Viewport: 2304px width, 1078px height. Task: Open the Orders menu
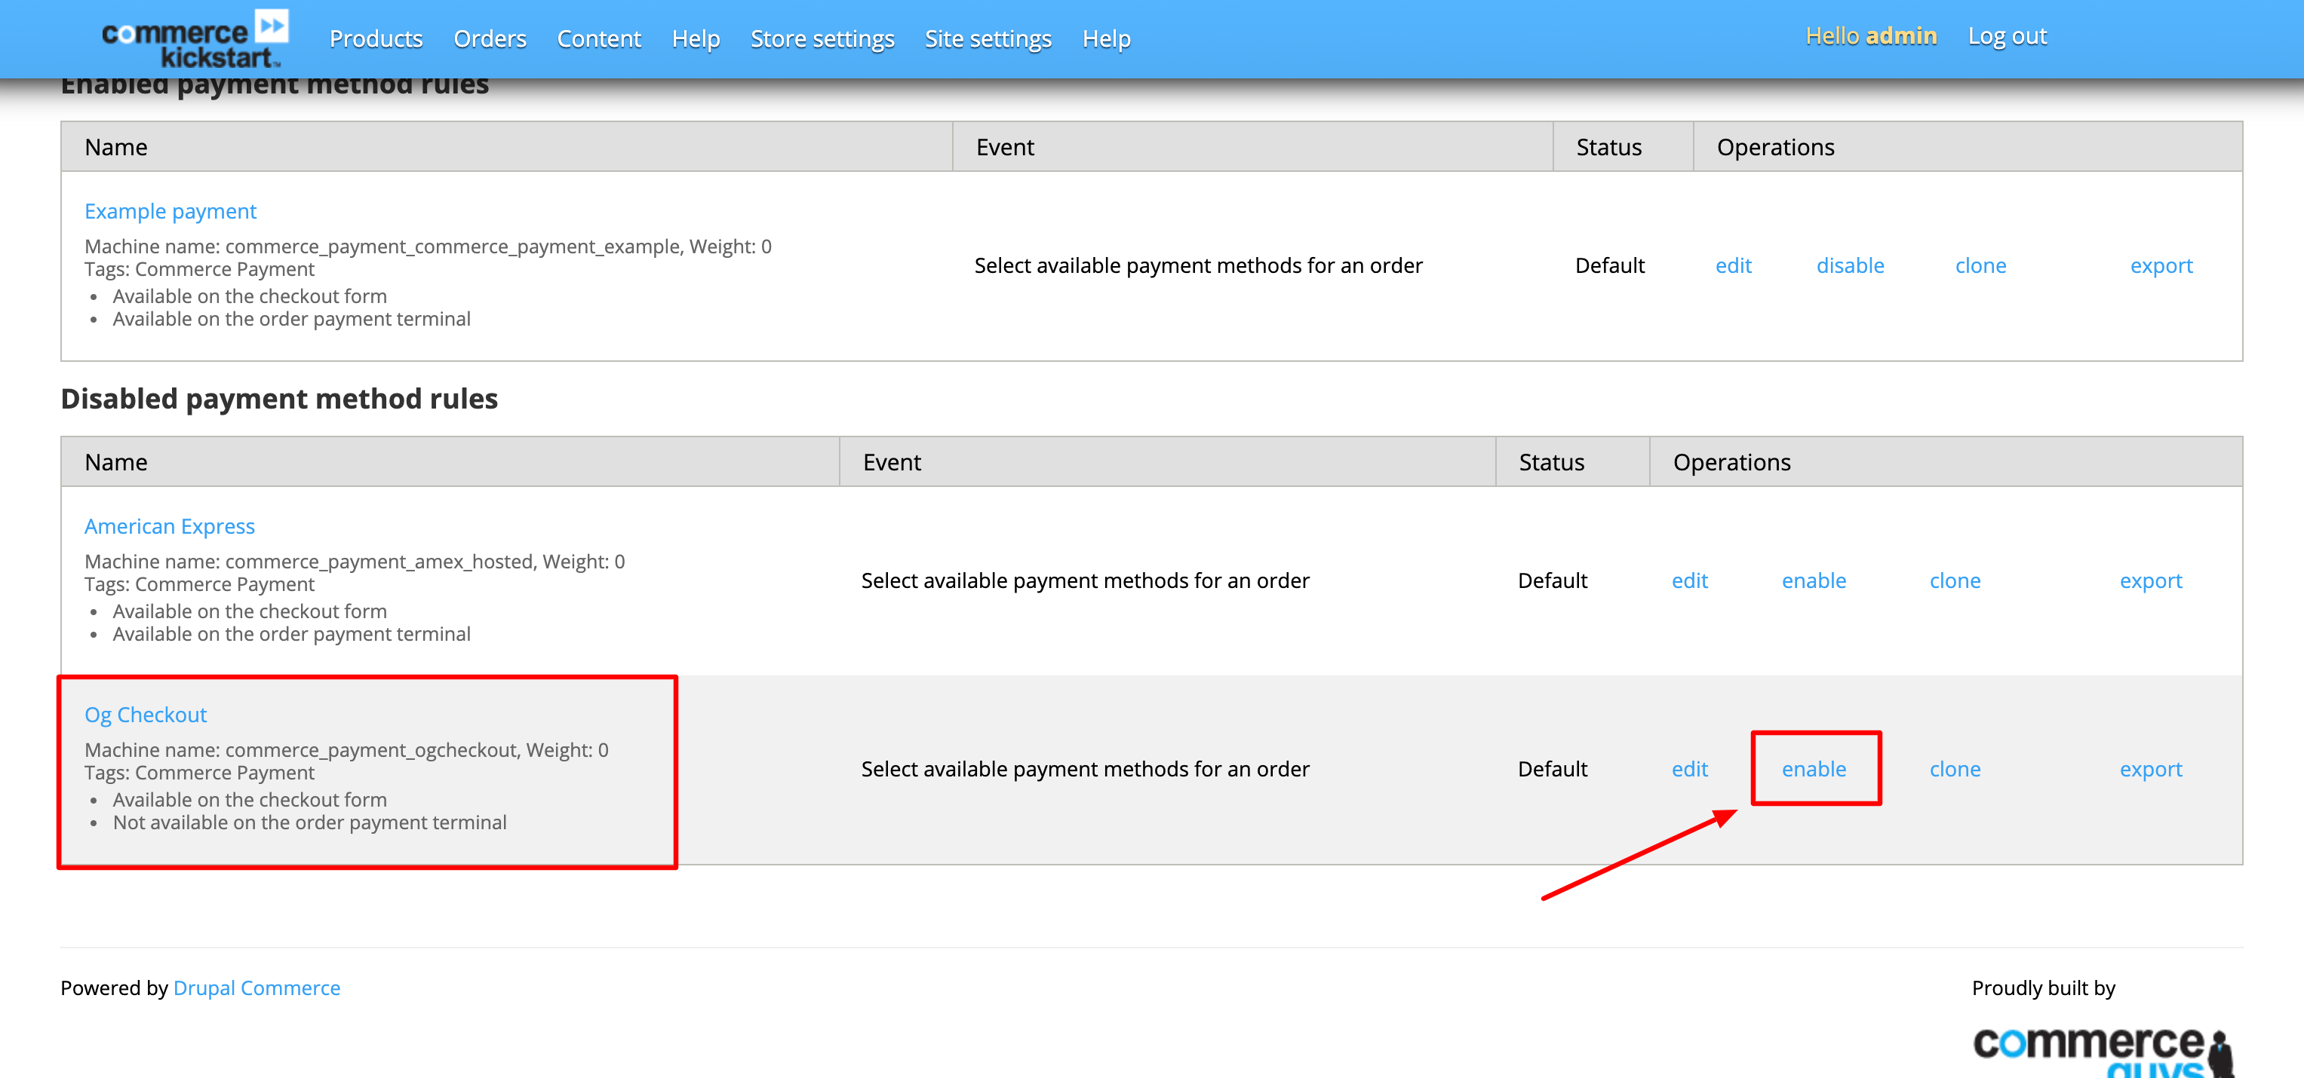489,39
